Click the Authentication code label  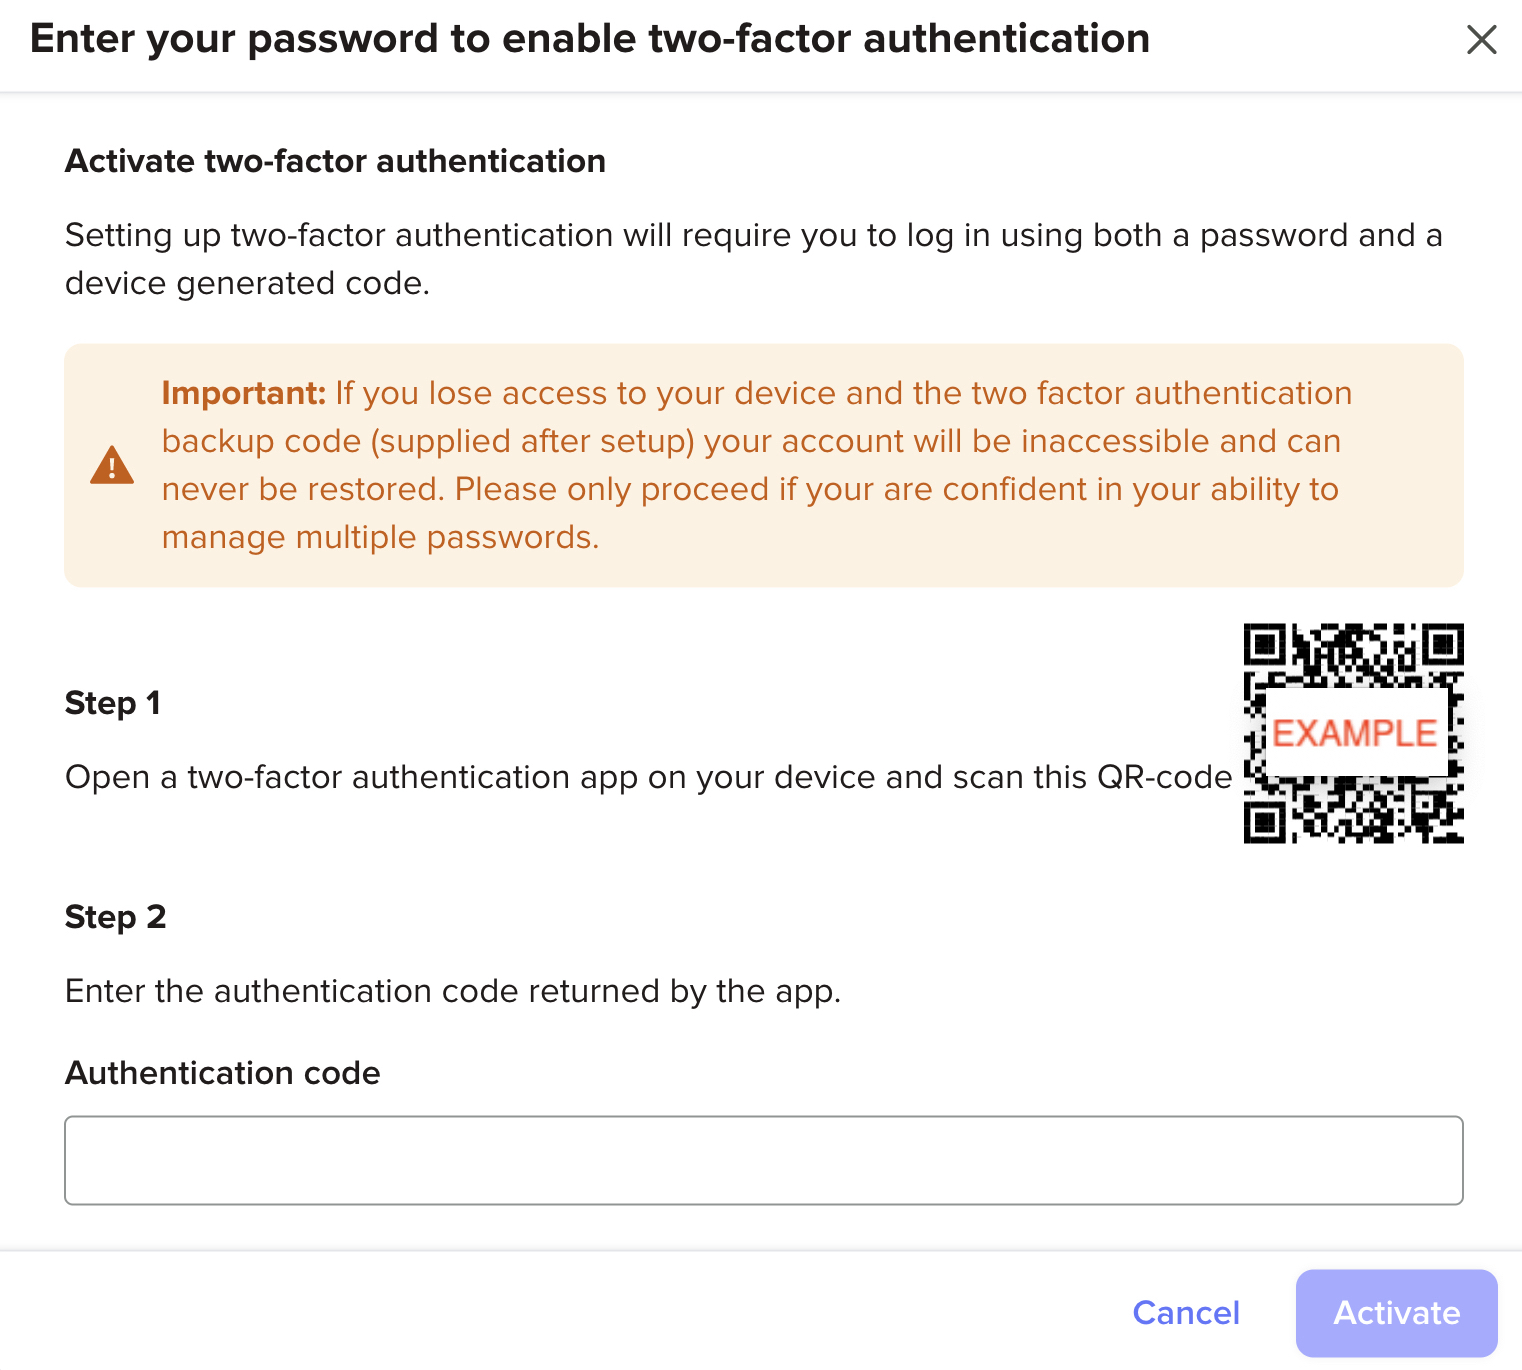point(222,1072)
